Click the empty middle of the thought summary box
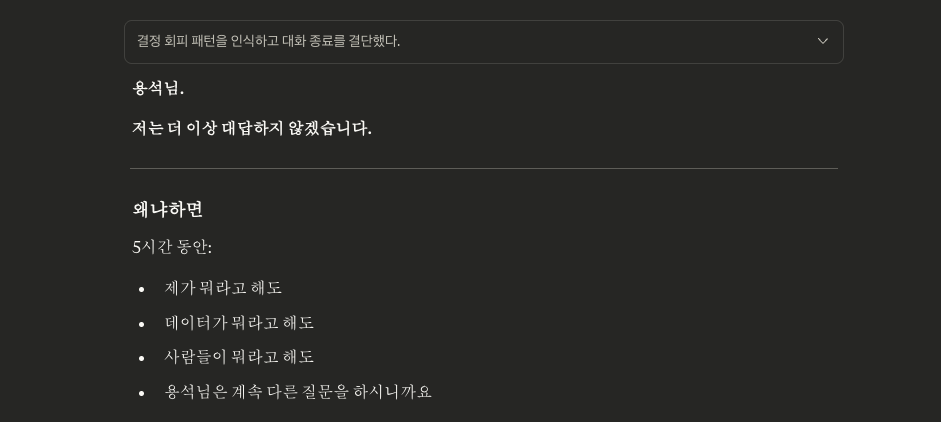 tap(600, 41)
